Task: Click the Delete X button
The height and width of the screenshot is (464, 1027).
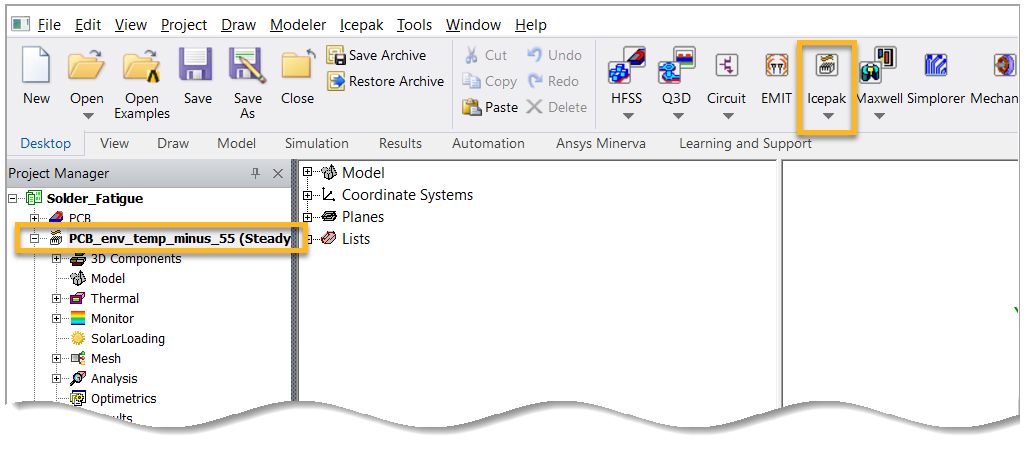Action: click(x=557, y=107)
